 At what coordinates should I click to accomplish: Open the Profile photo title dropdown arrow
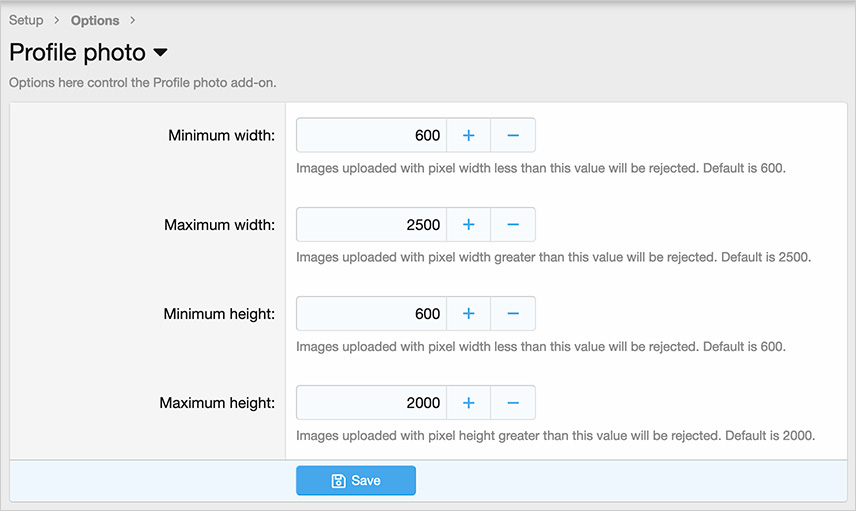tap(160, 53)
